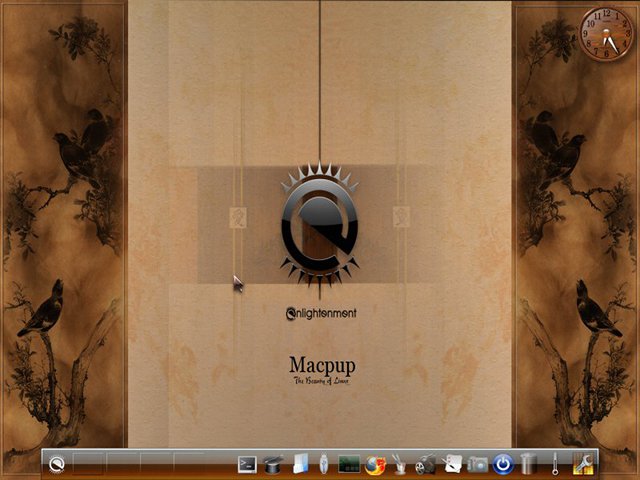This screenshot has height=480, width=640.
Task: Switch to the fourth virtual desktop in pager
Action: point(190,463)
